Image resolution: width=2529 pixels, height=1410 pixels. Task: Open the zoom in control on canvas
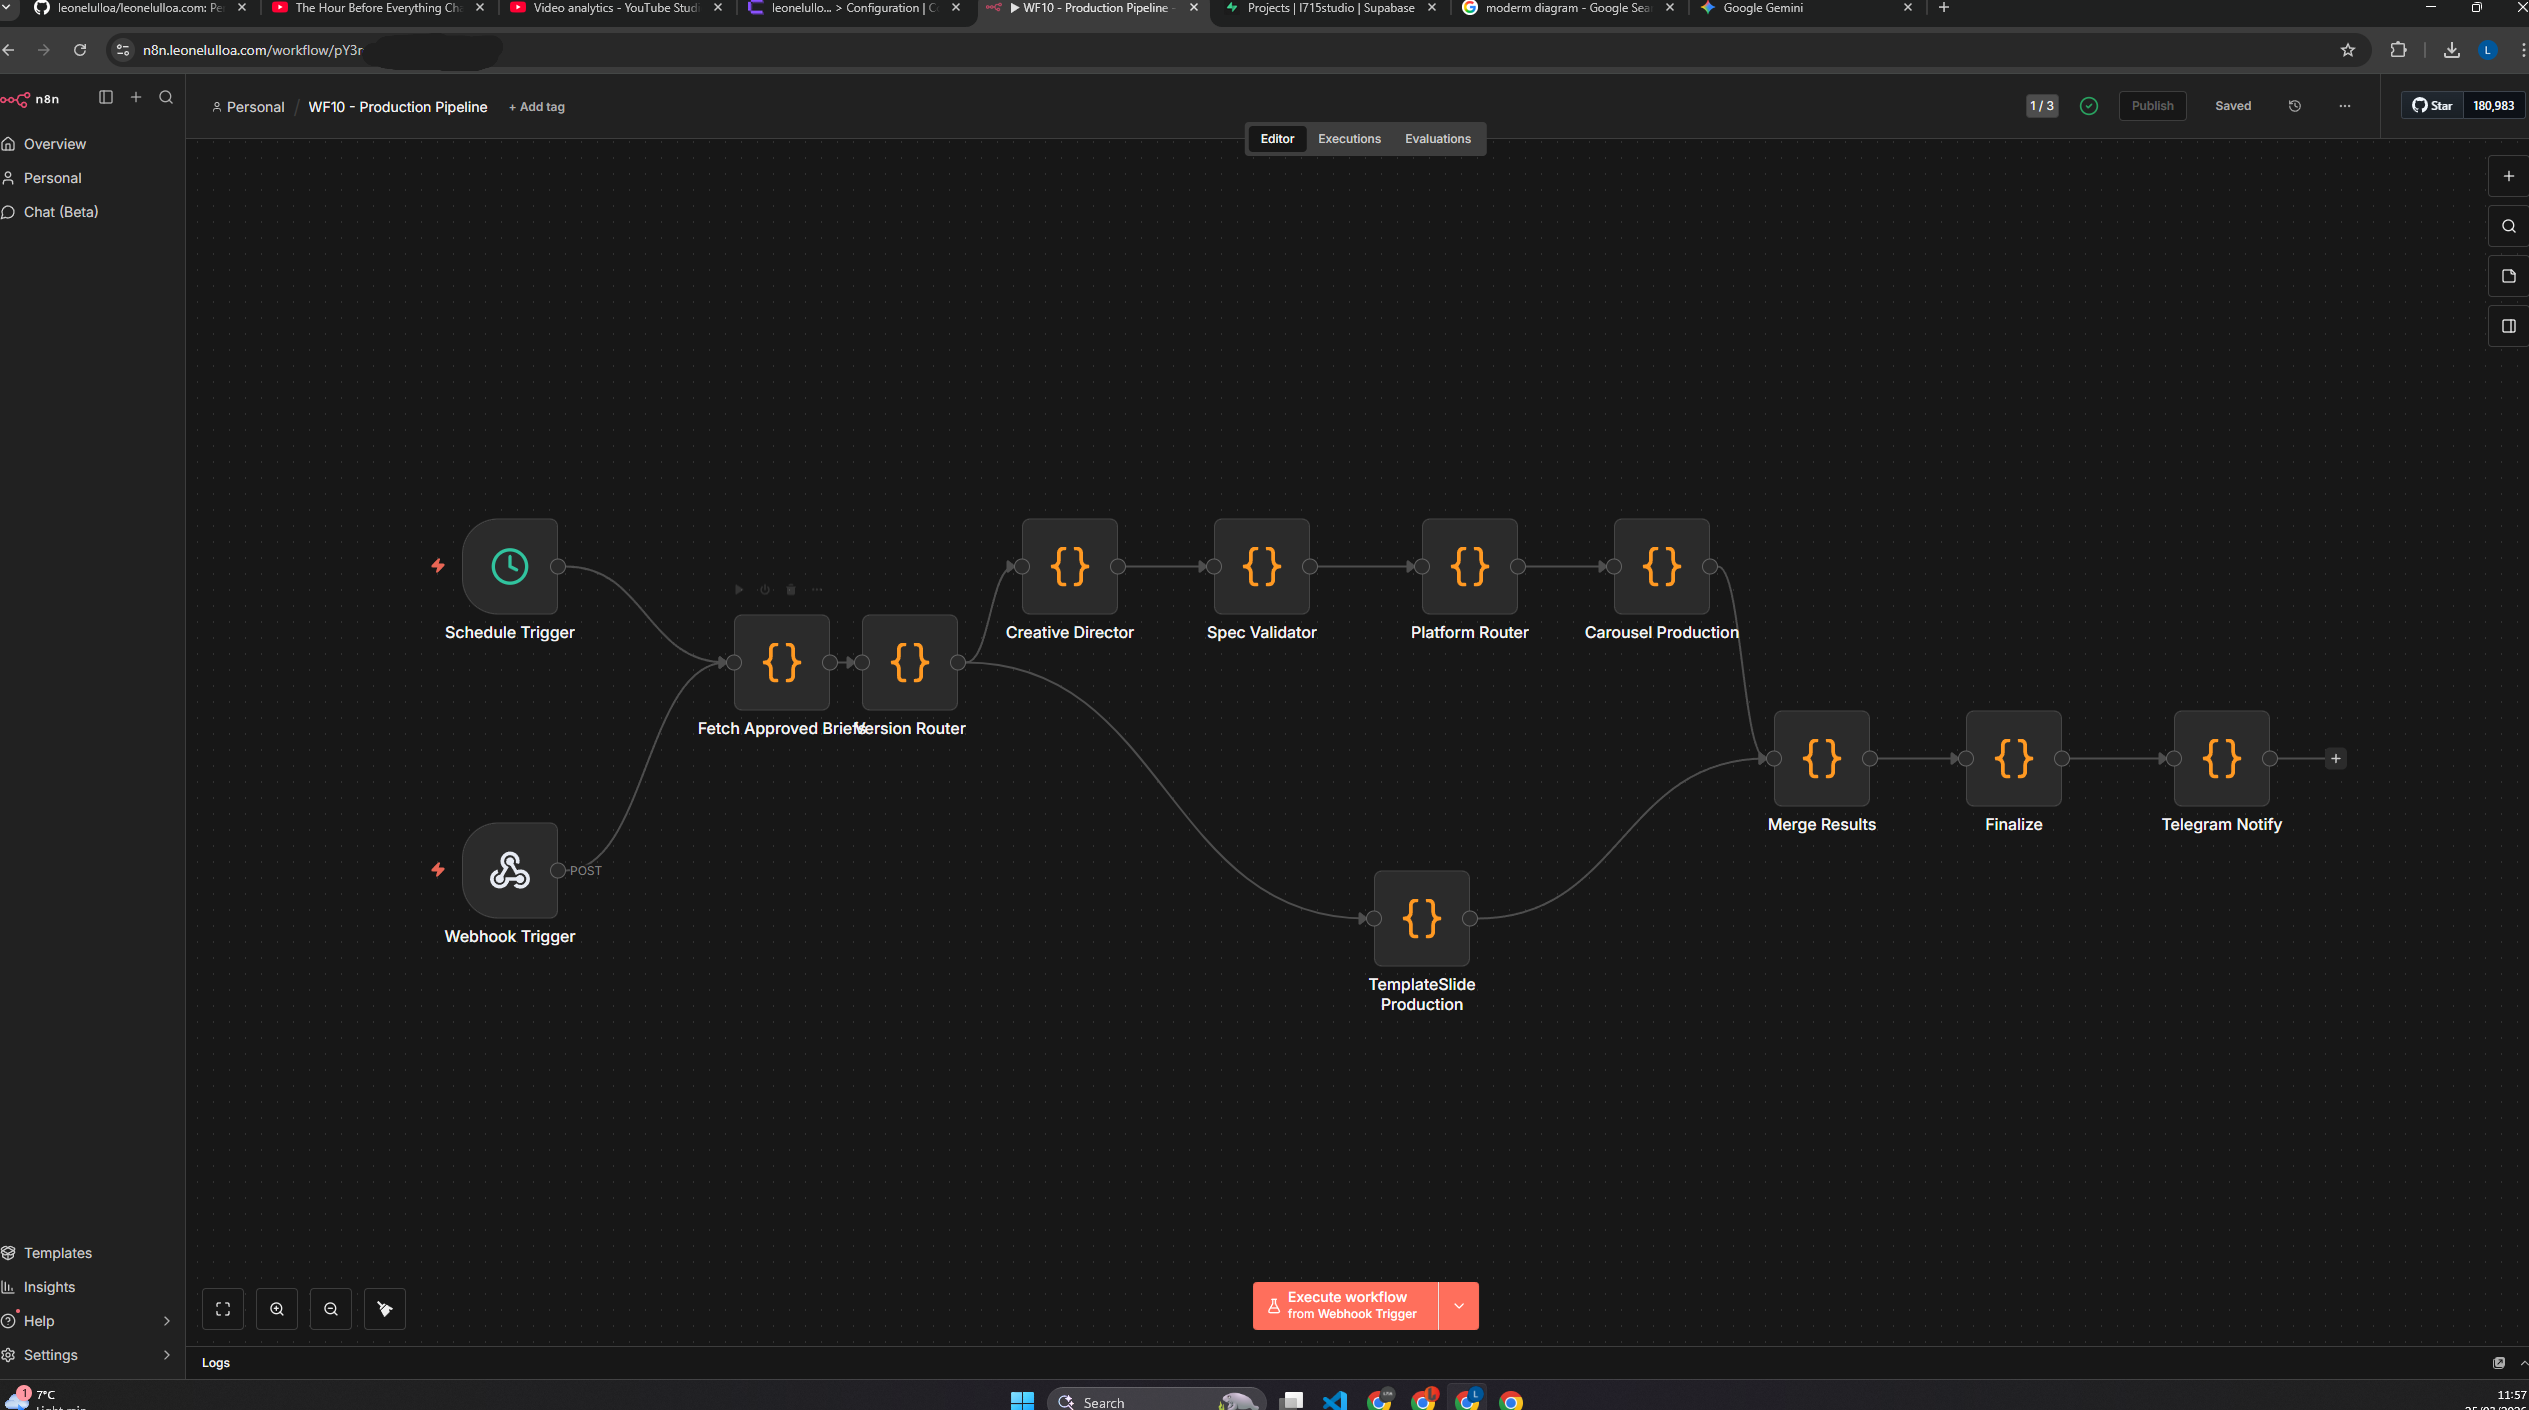[x=277, y=1308]
